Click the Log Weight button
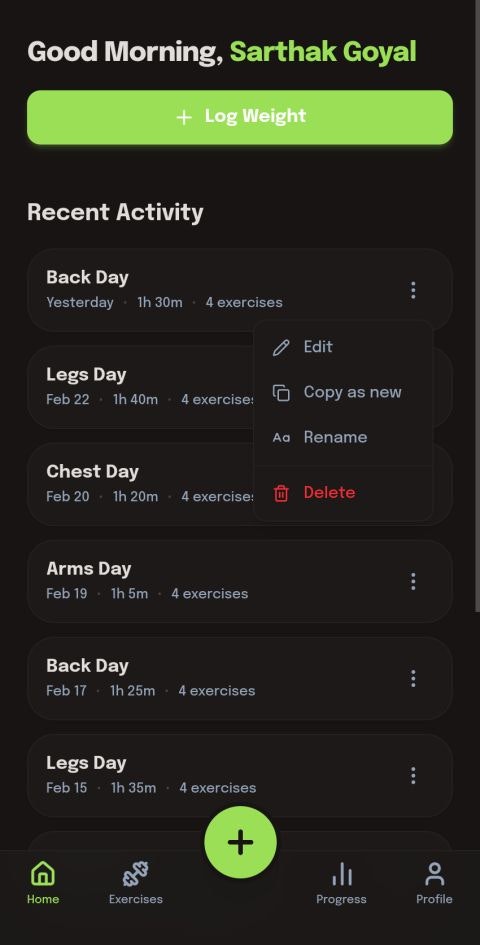The width and height of the screenshot is (480, 945). pyautogui.click(x=240, y=117)
